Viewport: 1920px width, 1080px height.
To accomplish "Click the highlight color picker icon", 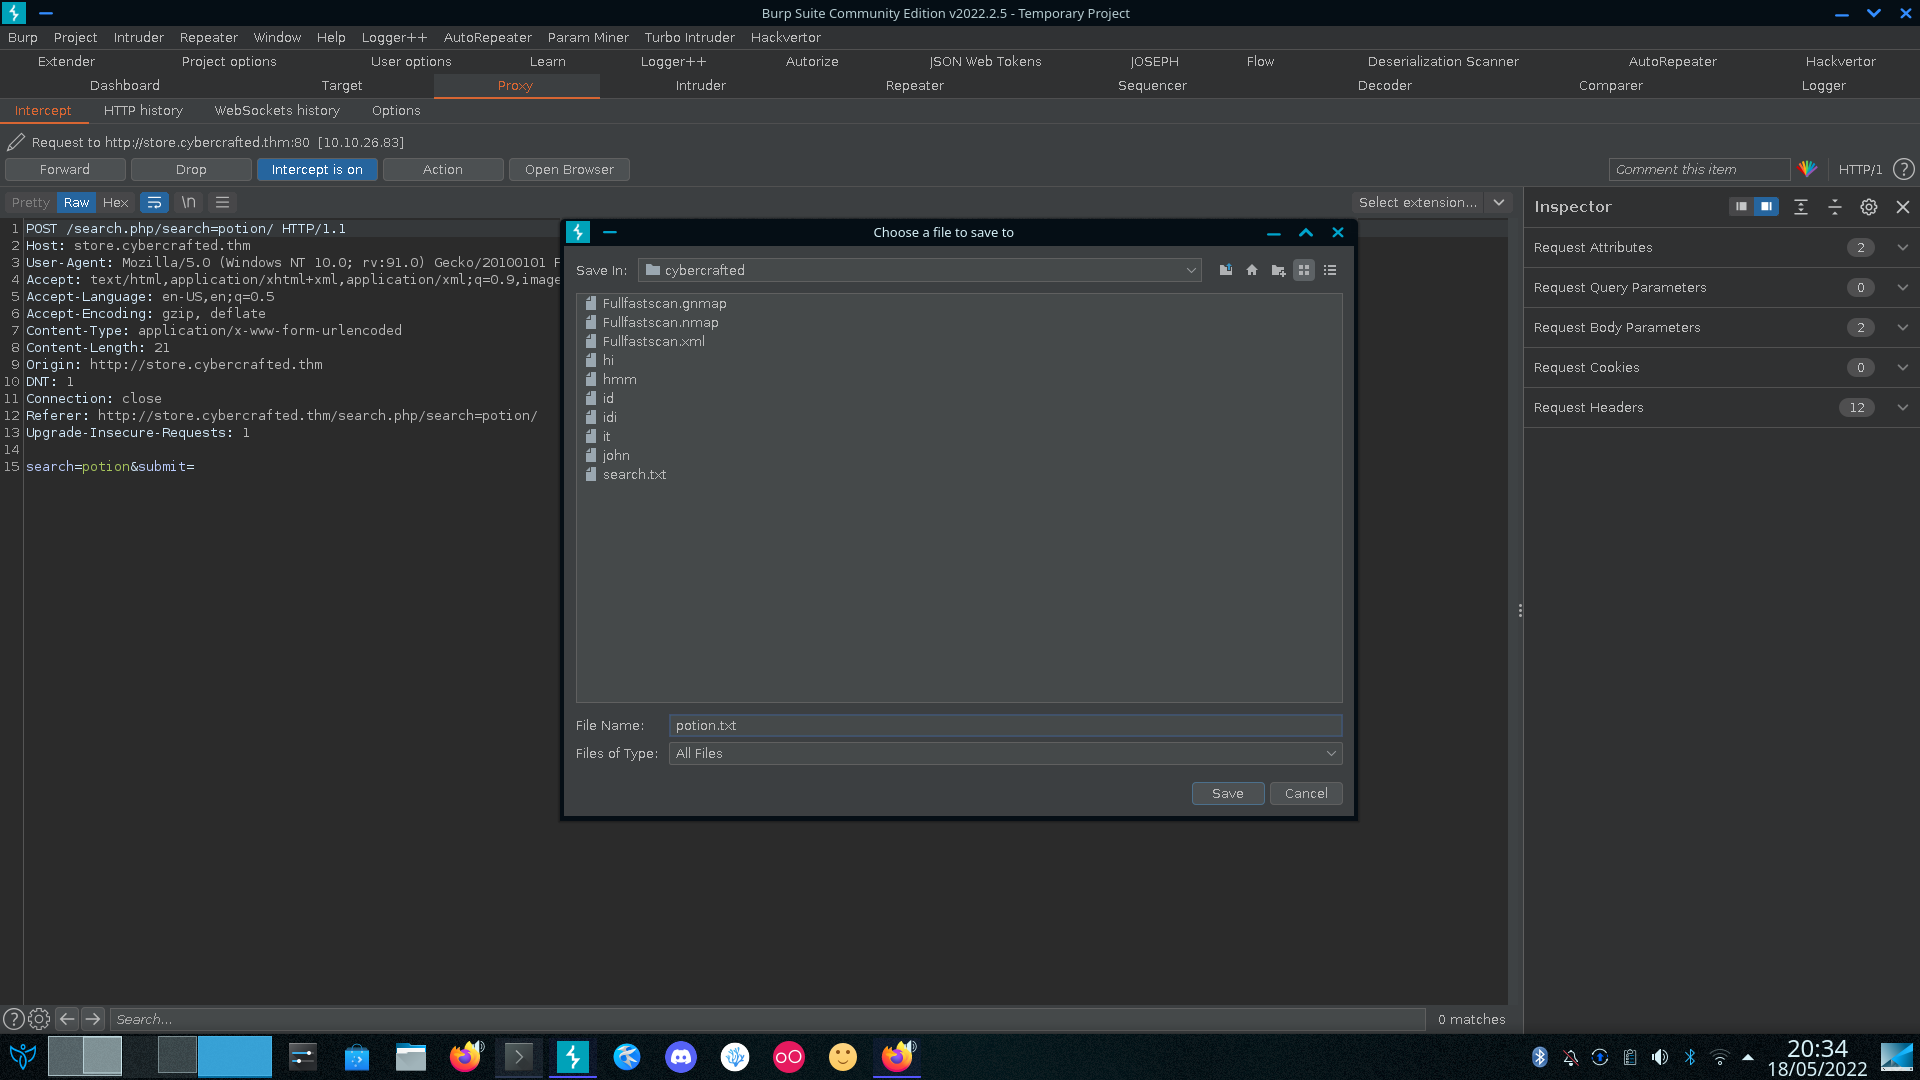I will [x=1807, y=169].
